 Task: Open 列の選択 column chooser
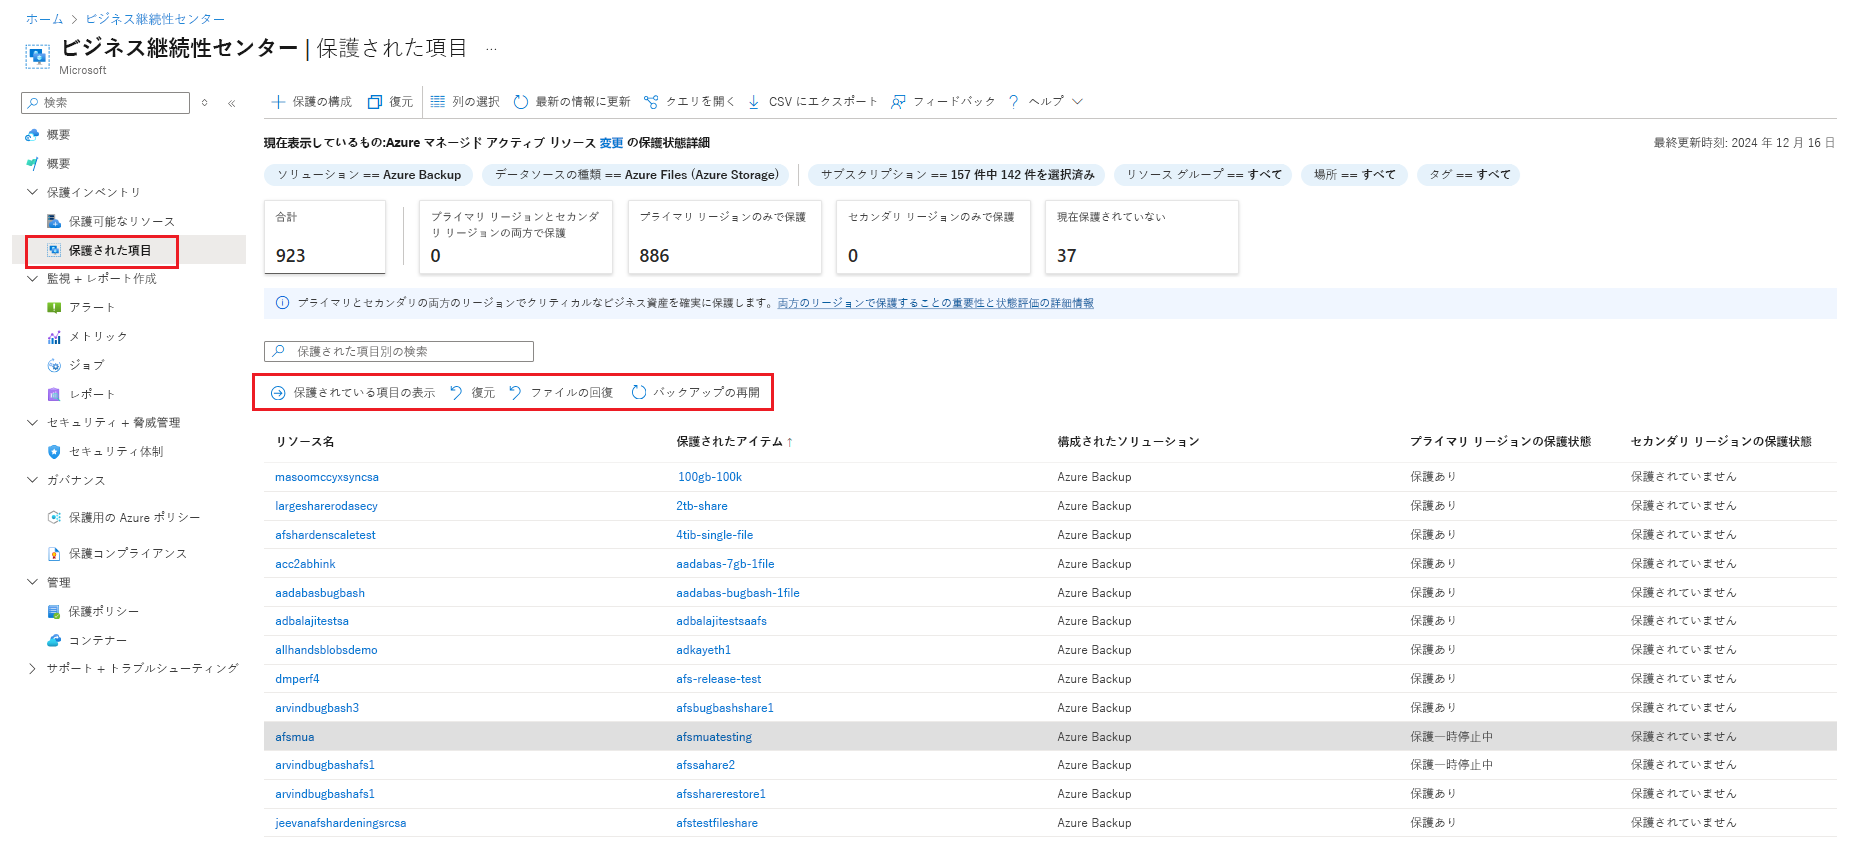pyautogui.click(x=465, y=102)
